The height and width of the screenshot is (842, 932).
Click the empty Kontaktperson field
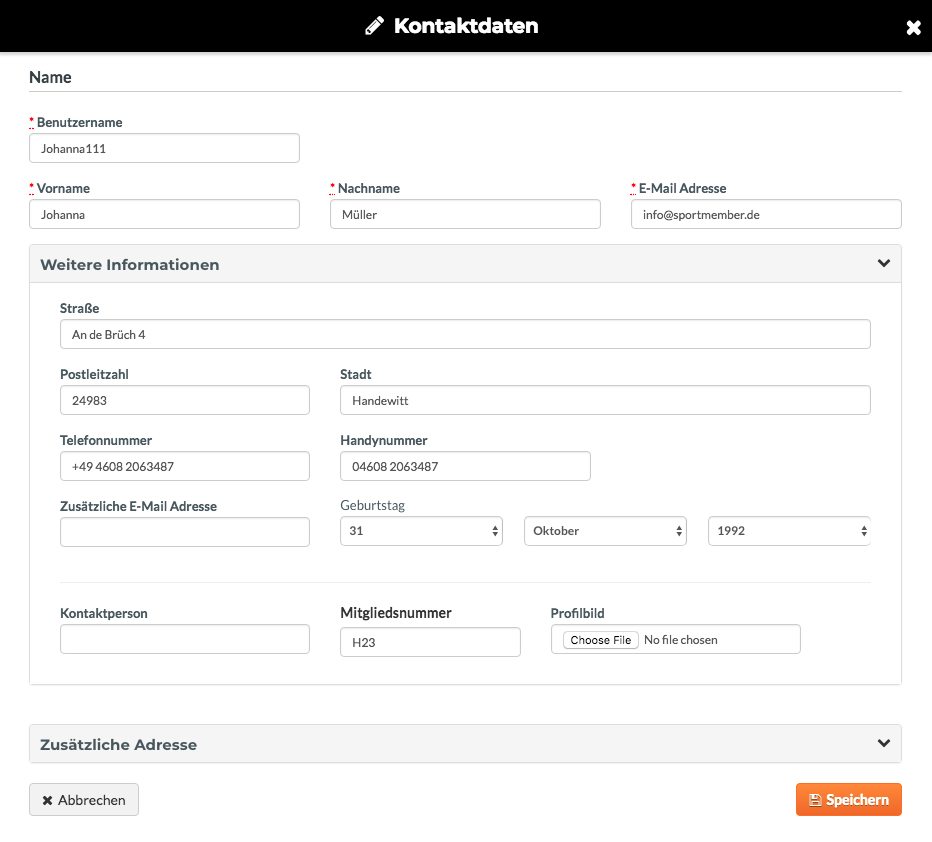point(185,639)
